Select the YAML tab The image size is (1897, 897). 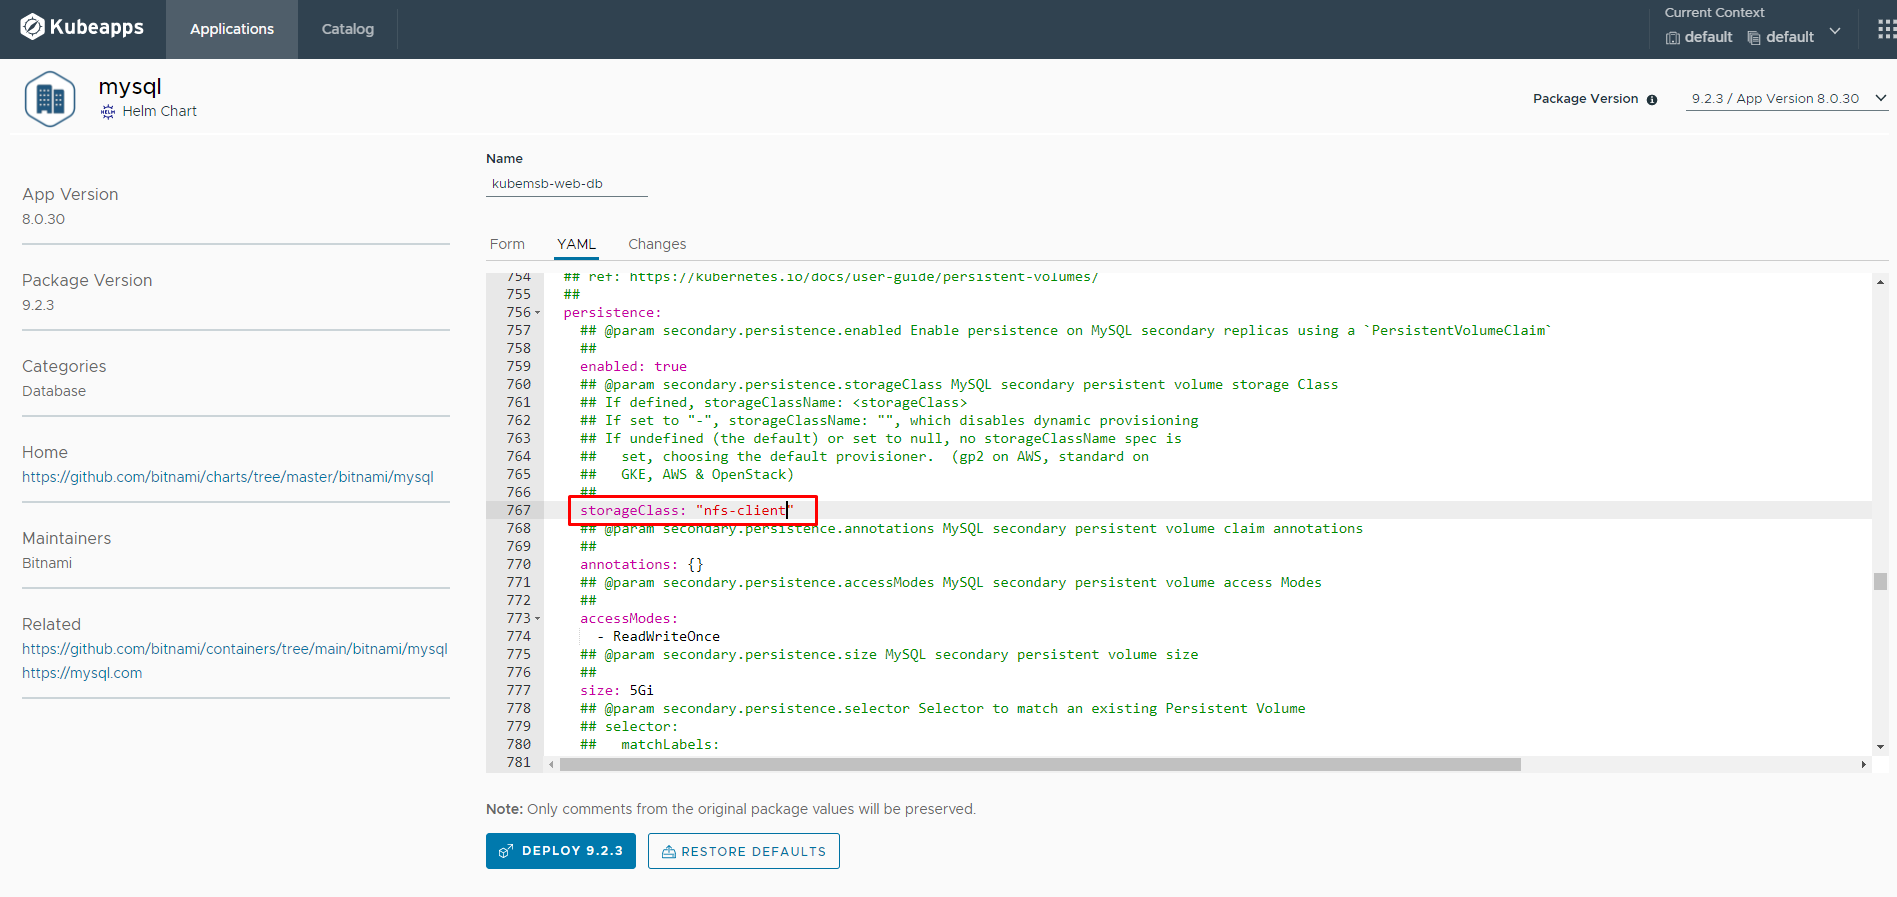click(x=576, y=244)
